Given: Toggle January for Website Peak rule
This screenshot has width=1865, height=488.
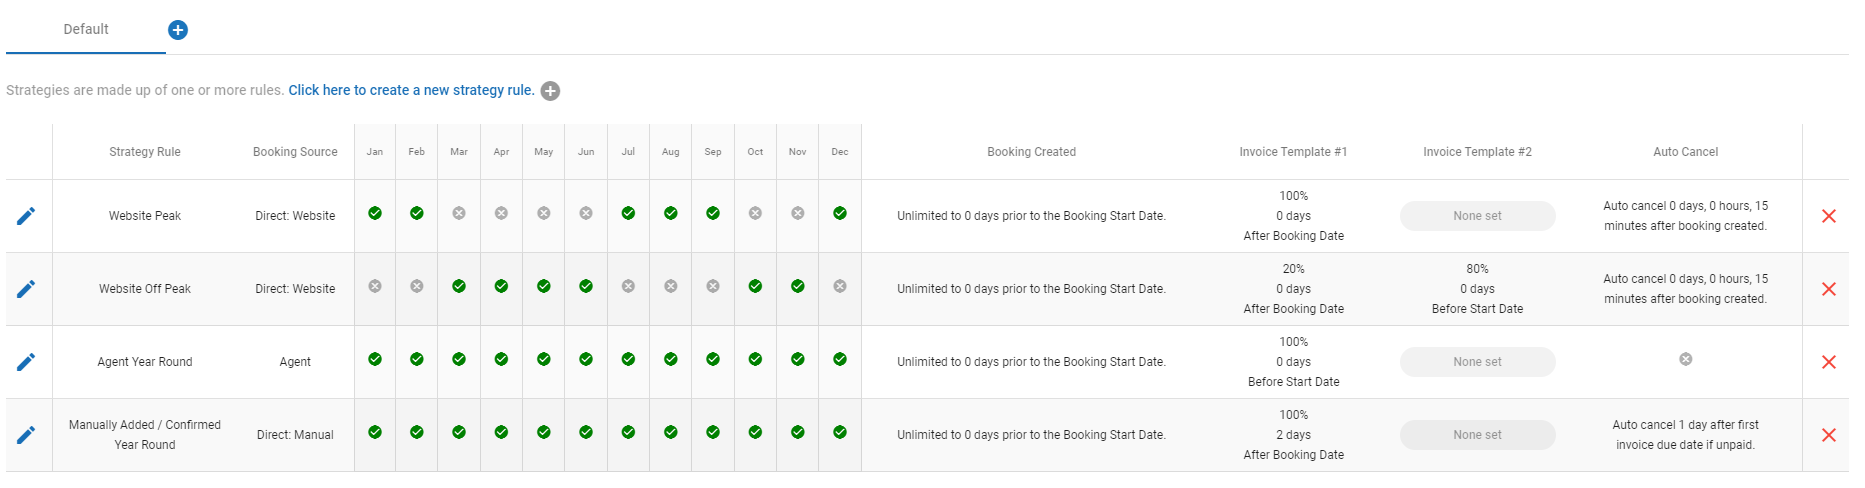Looking at the screenshot, I should click(375, 213).
